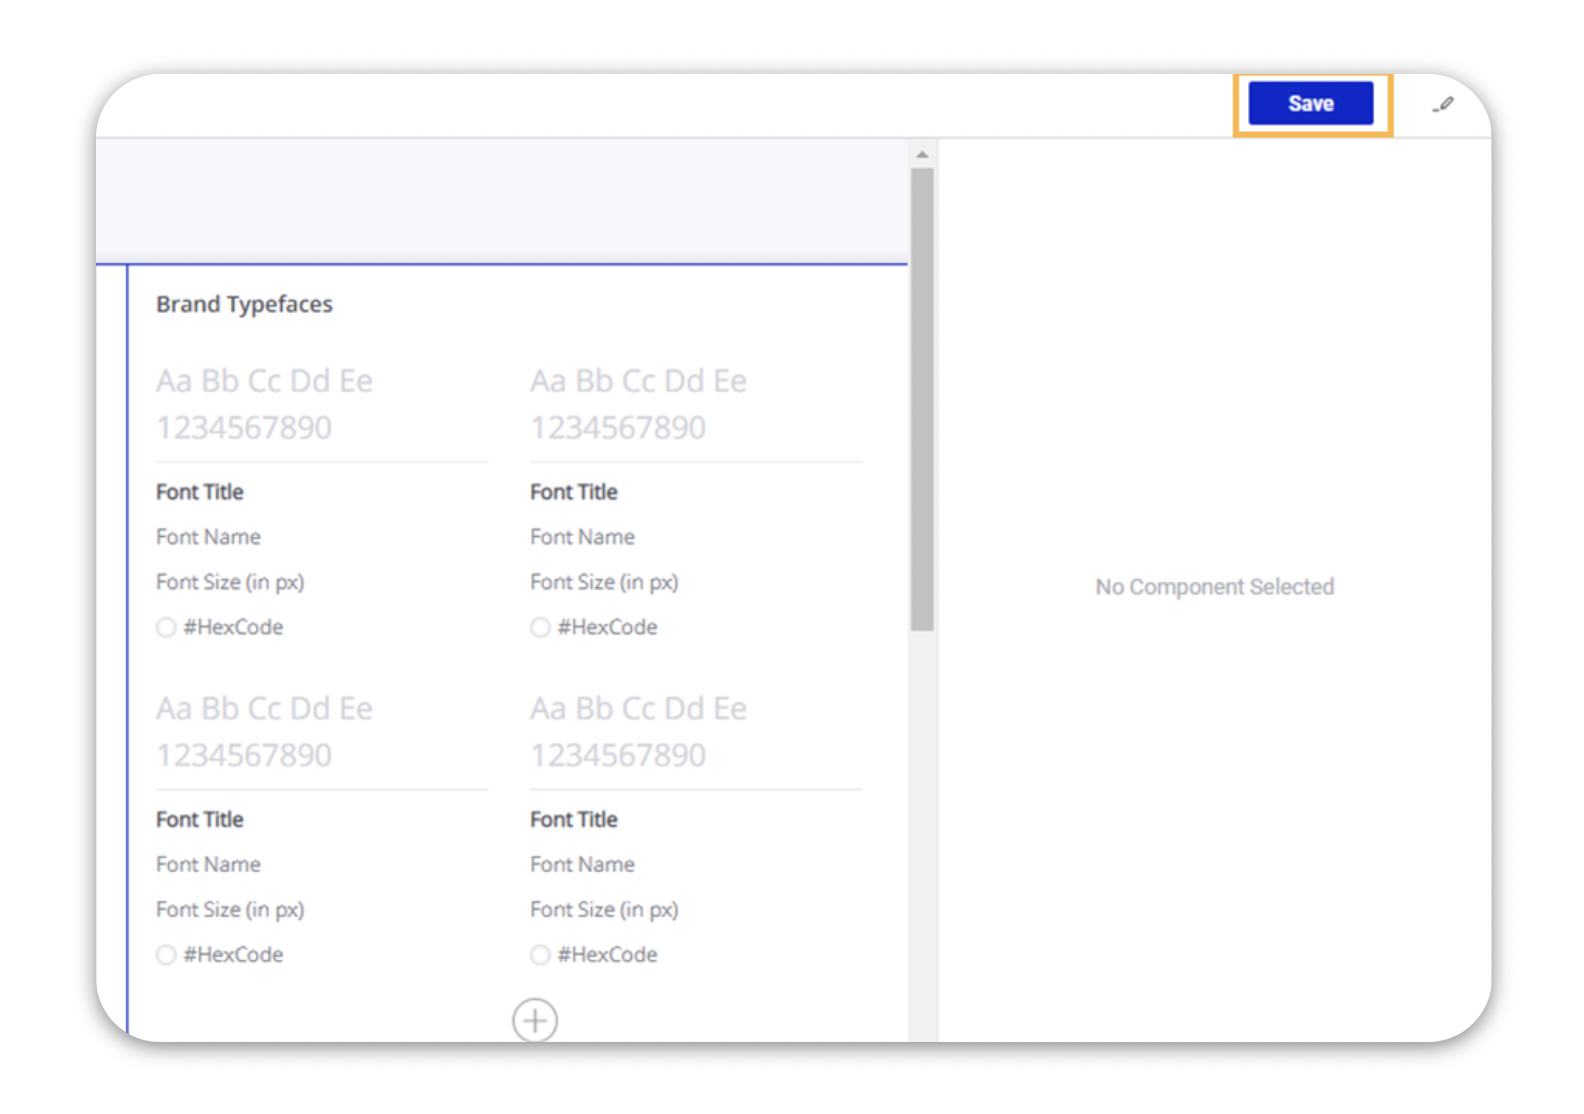
Task: Edit Font Size in first typeface card
Action: [230, 582]
